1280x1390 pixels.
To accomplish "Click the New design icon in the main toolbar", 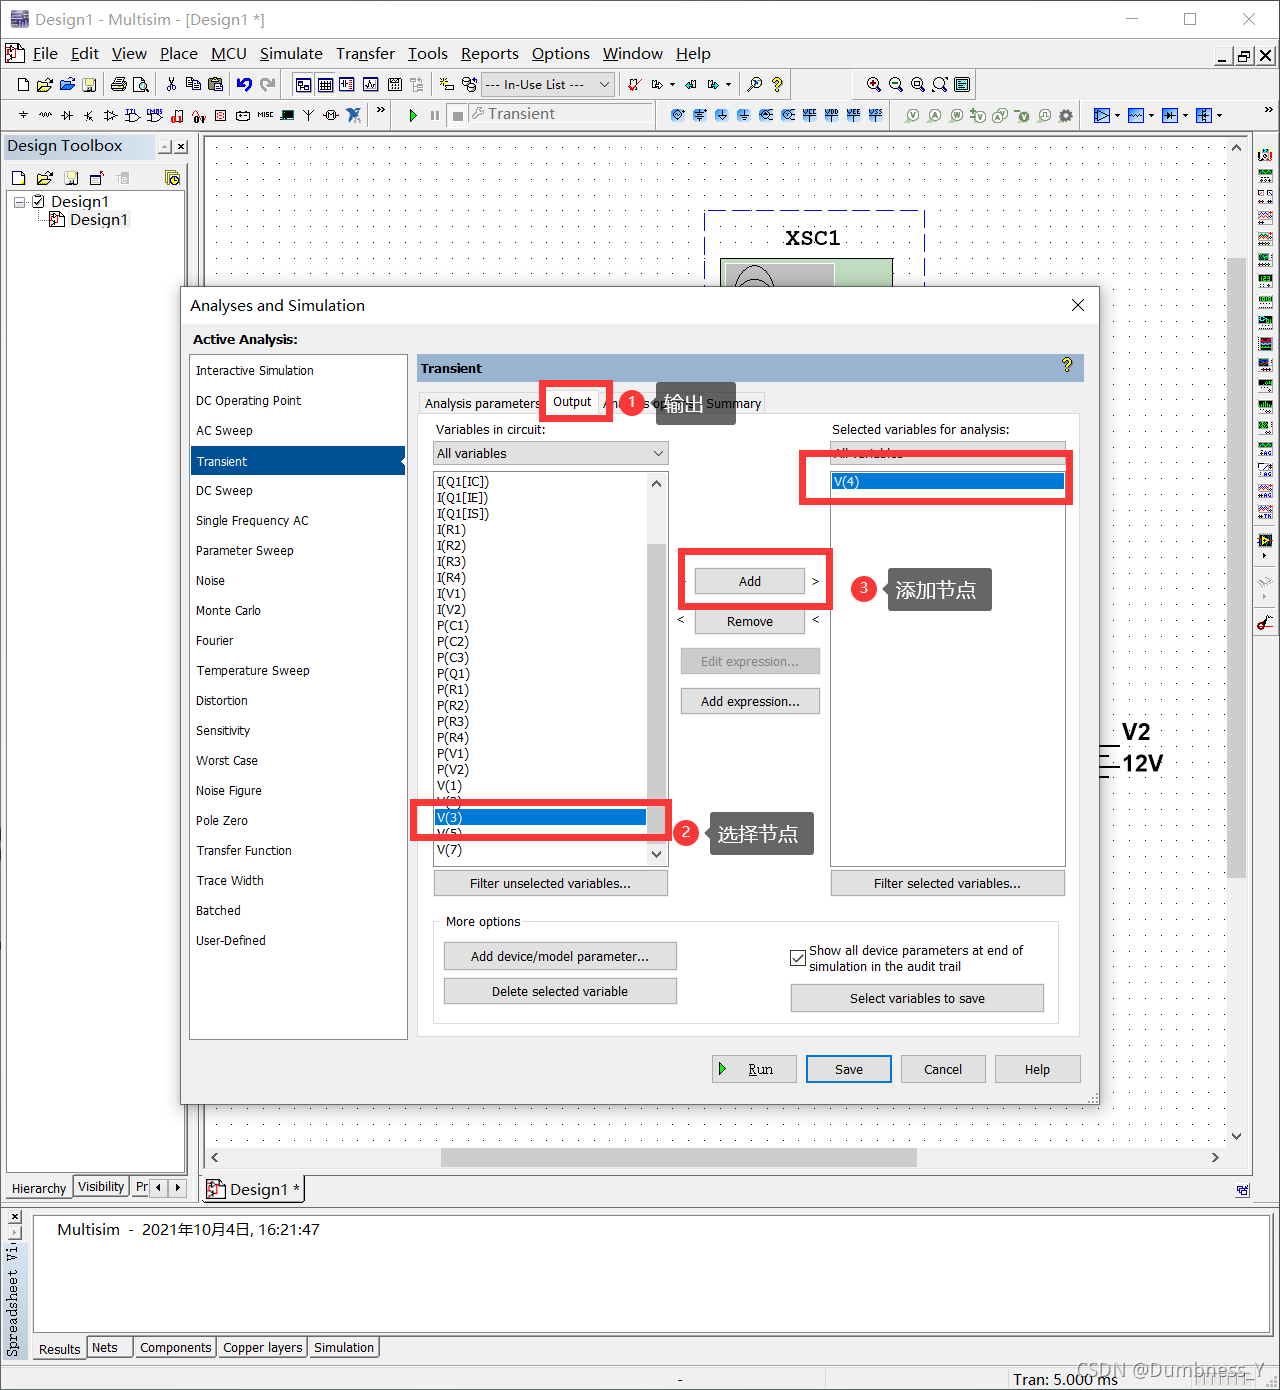I will point(23,85).
